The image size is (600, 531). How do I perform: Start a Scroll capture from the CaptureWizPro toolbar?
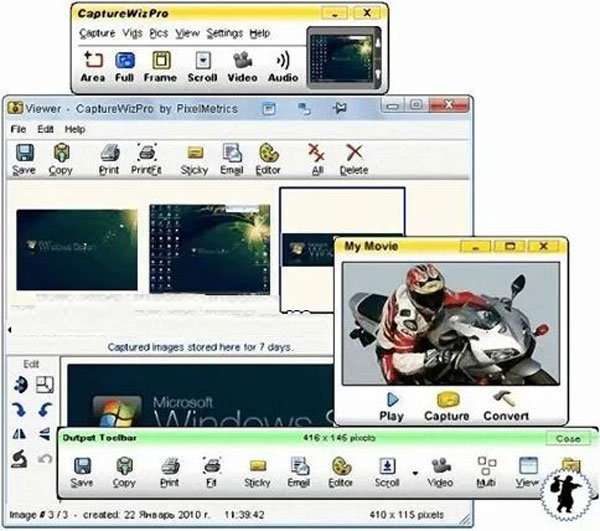click(203, 67)
